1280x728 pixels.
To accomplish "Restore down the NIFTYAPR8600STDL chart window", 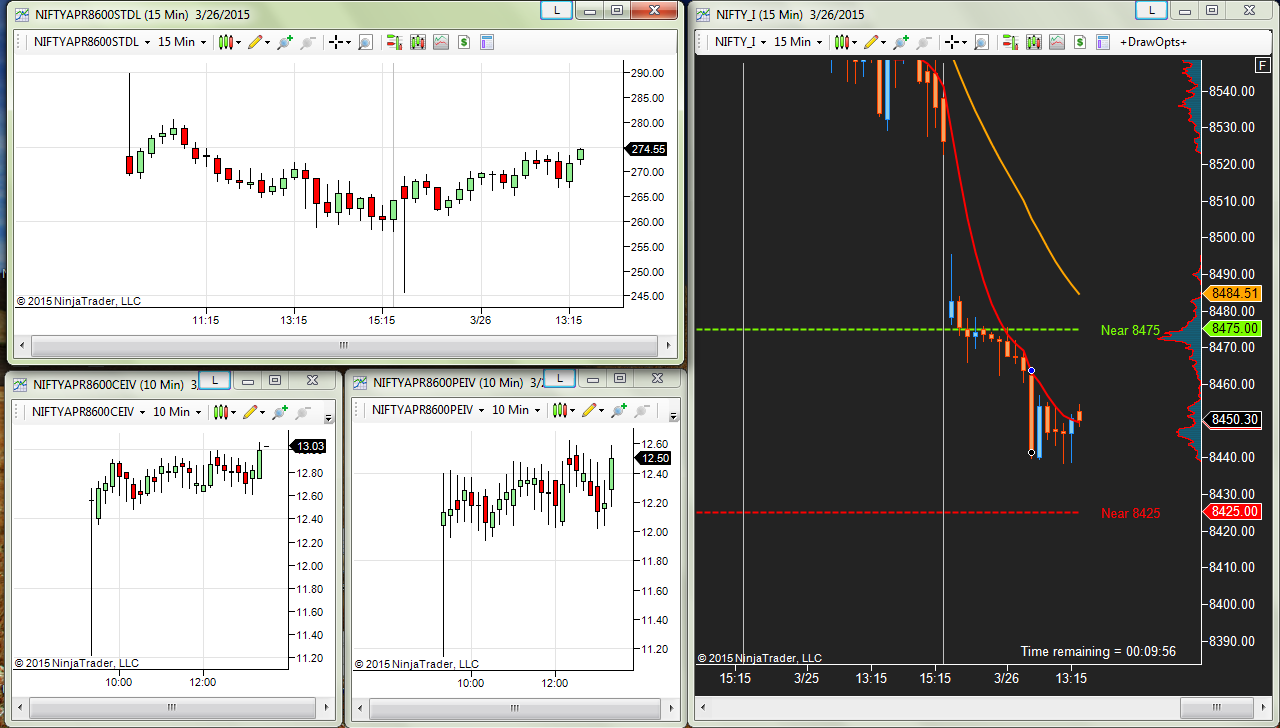I will point(617,10).
